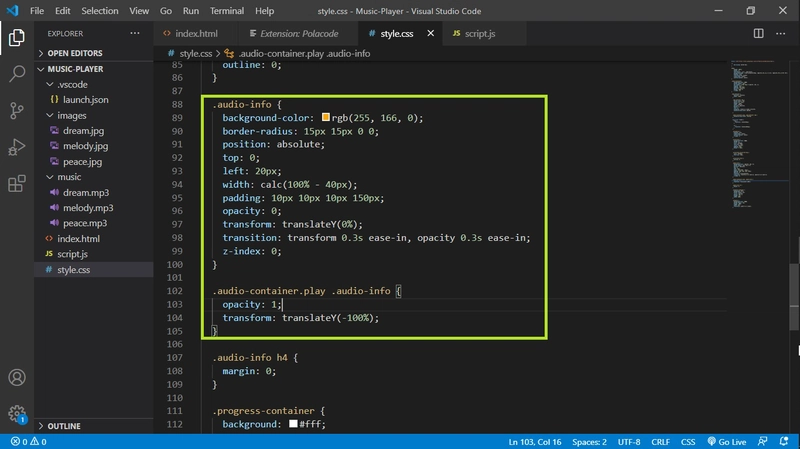Open the Source Control view

16,110
